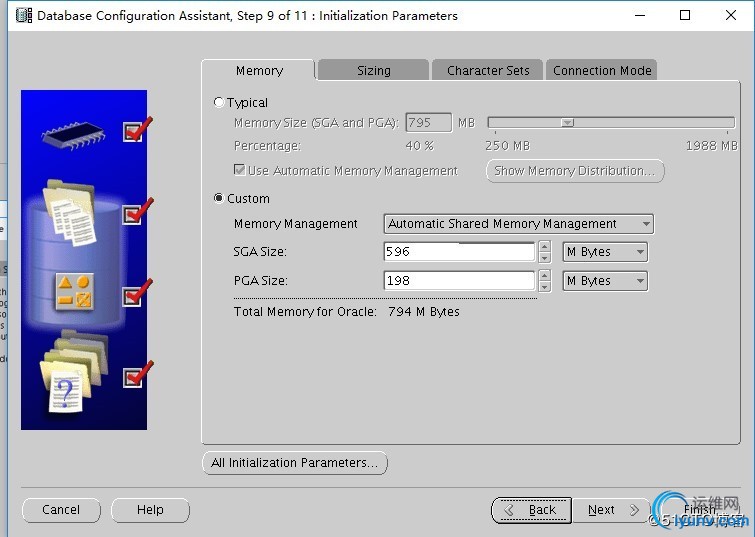Click the database cylinder documents icon
Viewport: 755px width, 537px height.
[69, 212]
